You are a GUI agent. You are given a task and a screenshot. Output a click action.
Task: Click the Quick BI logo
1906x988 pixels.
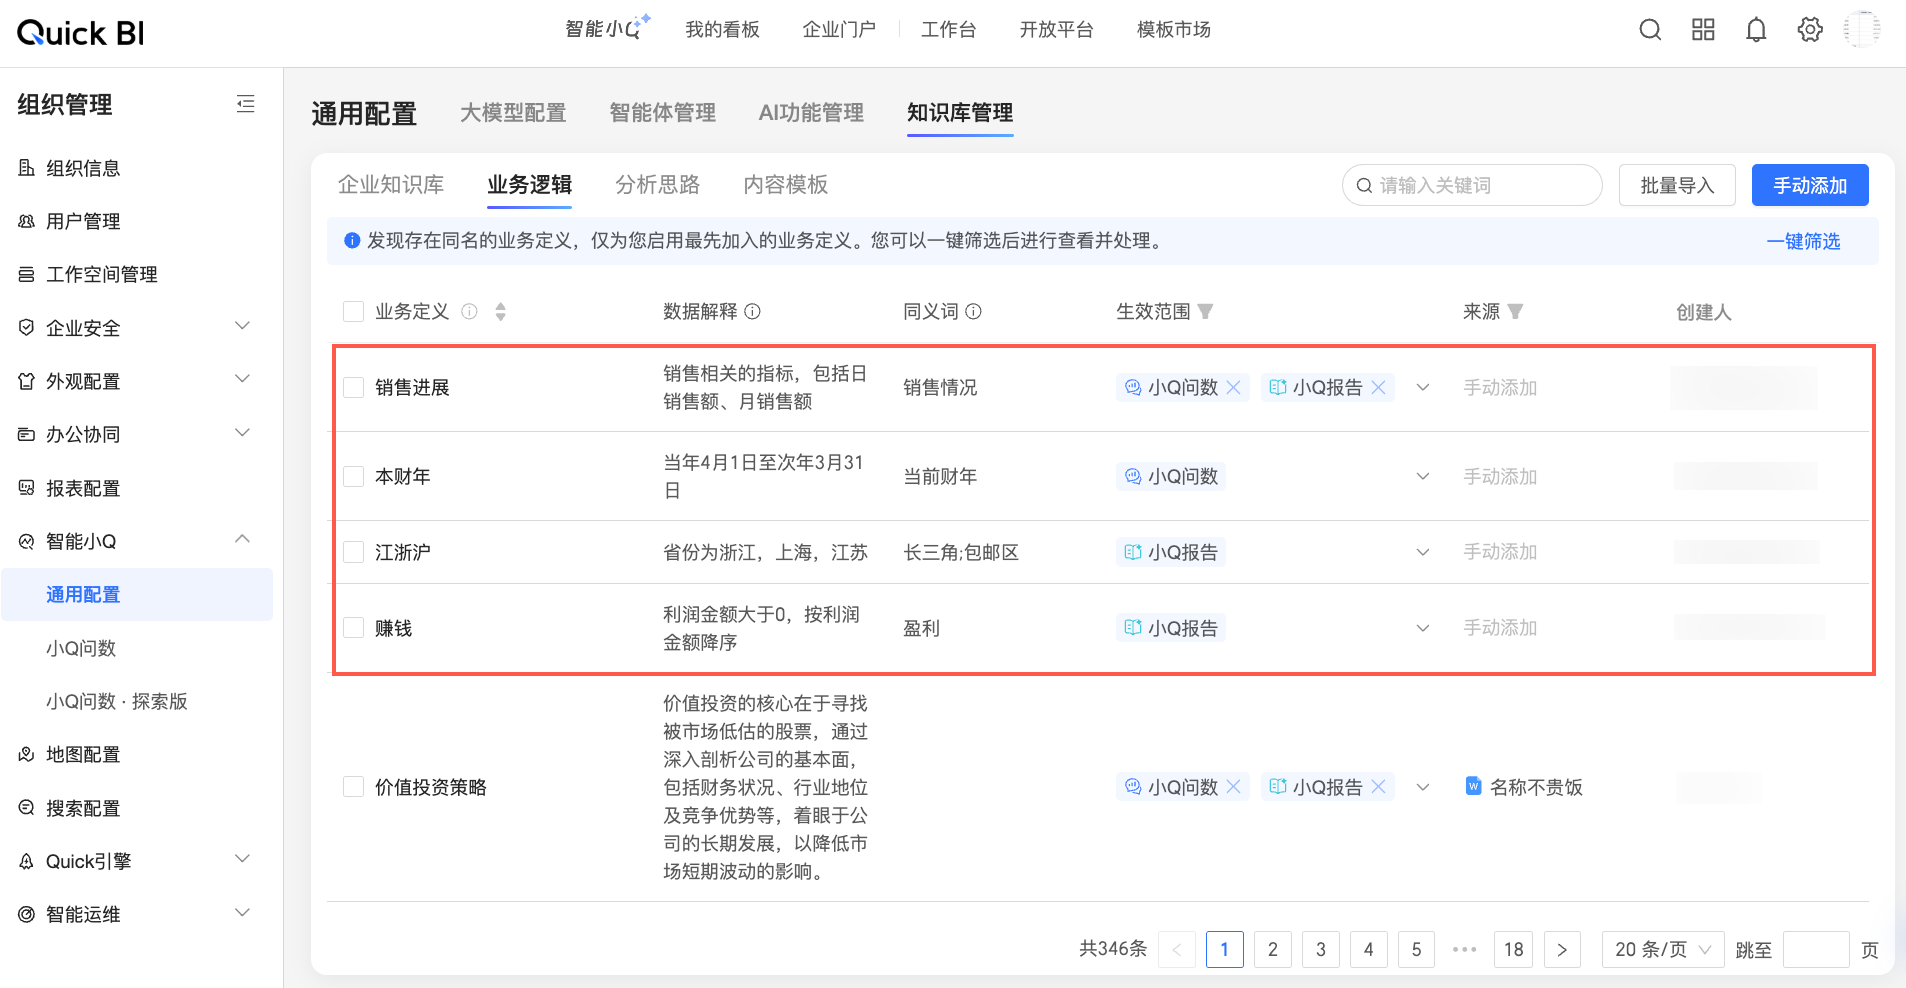pyautogui.click(x=81, y=33)
